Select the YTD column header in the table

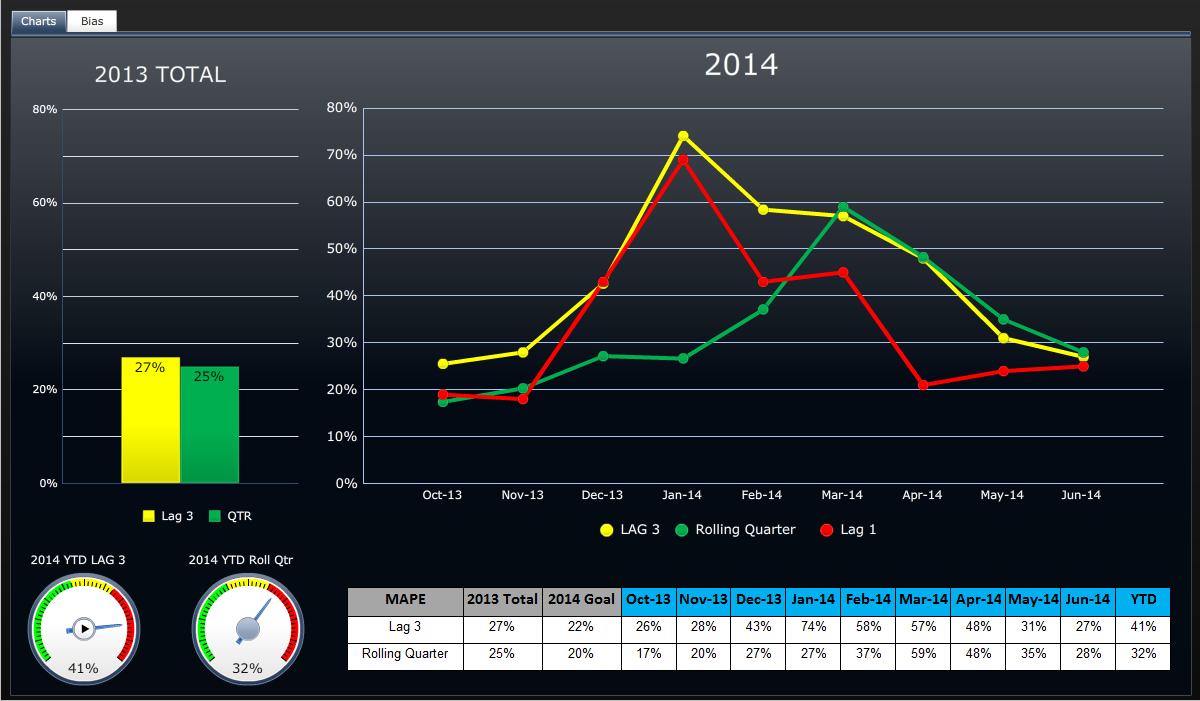tap(1143, 601)
